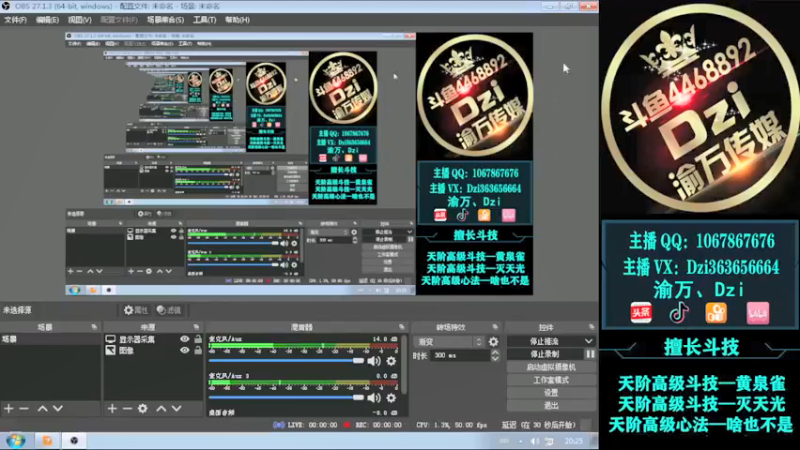Open the orange app on taskbar
The height and width of the screenshot is (450, 800).
[x=47, y=441]
